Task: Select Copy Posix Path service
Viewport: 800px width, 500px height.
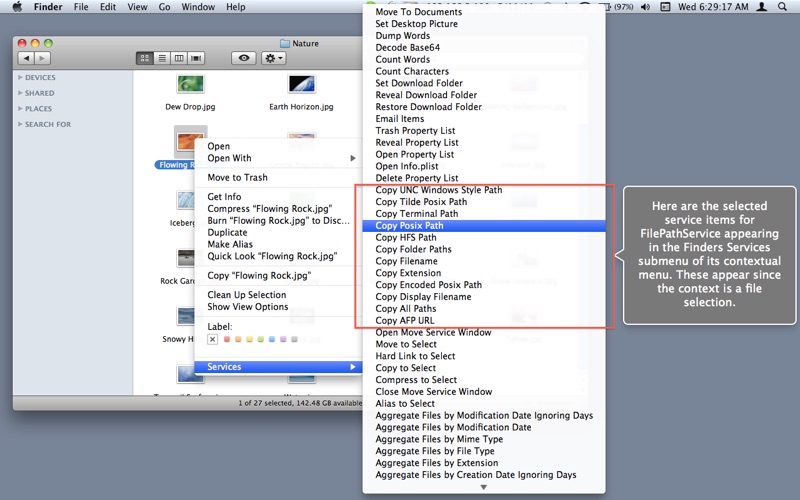Action: tap(484, 226)
